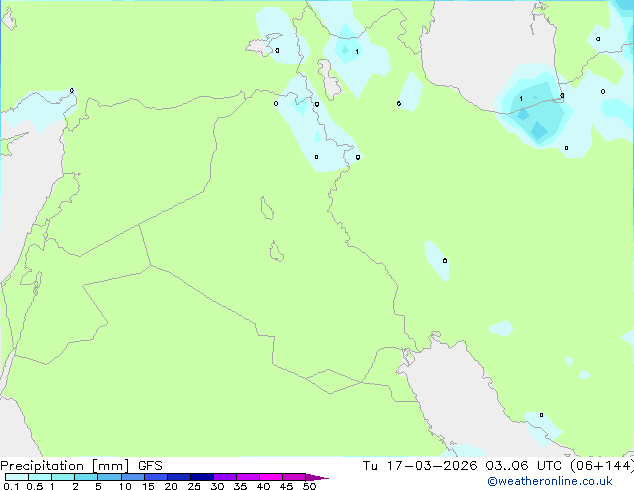634x490 pixels.
Task: Click the 35 to 40 mm legend swatch
Action: point(247,477)
